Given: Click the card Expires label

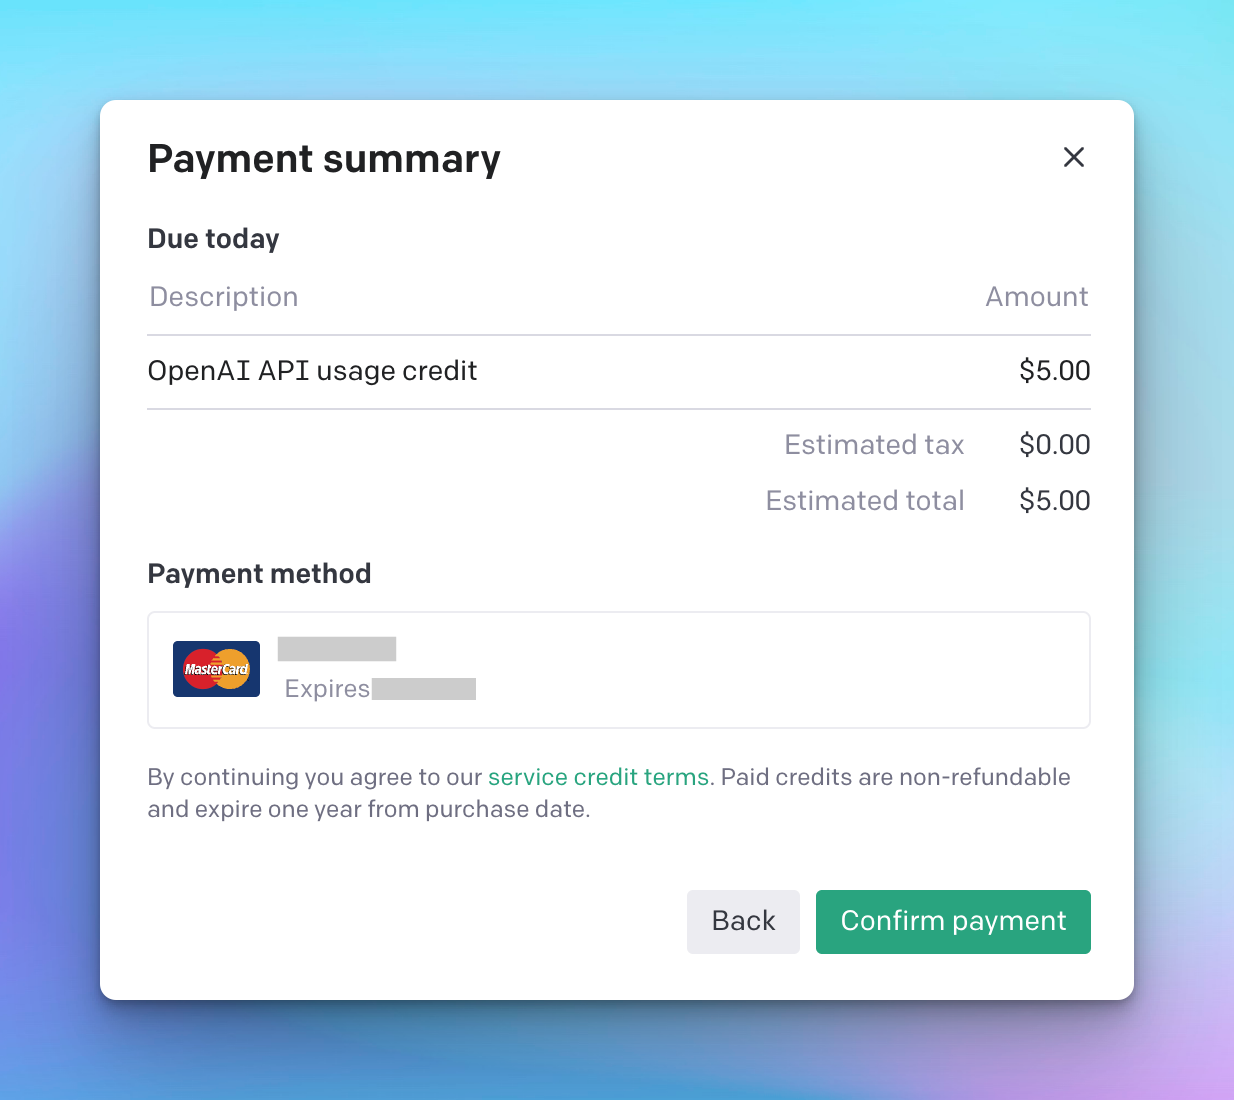Looking at the screenshot, I should coord(327,689).
